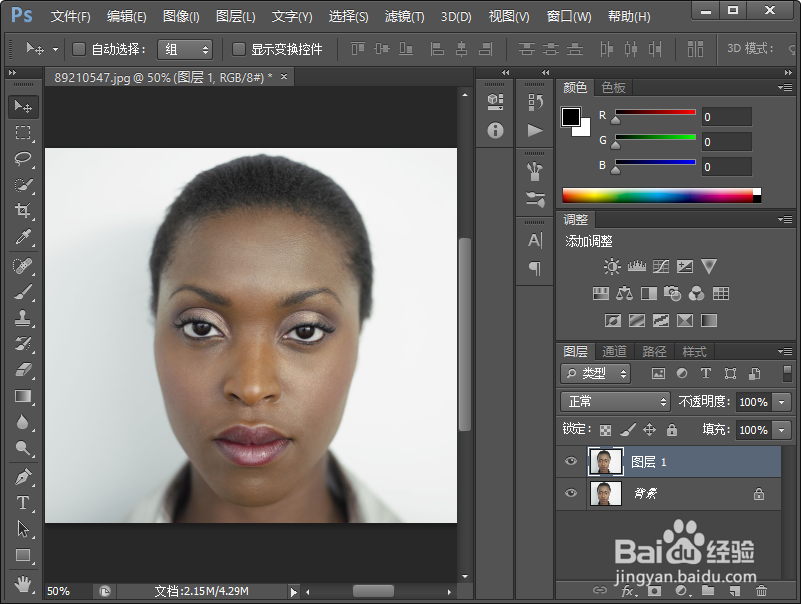Select the Horizontal Type tool
The width and height of the screenshot is (801, 604).
23,503
